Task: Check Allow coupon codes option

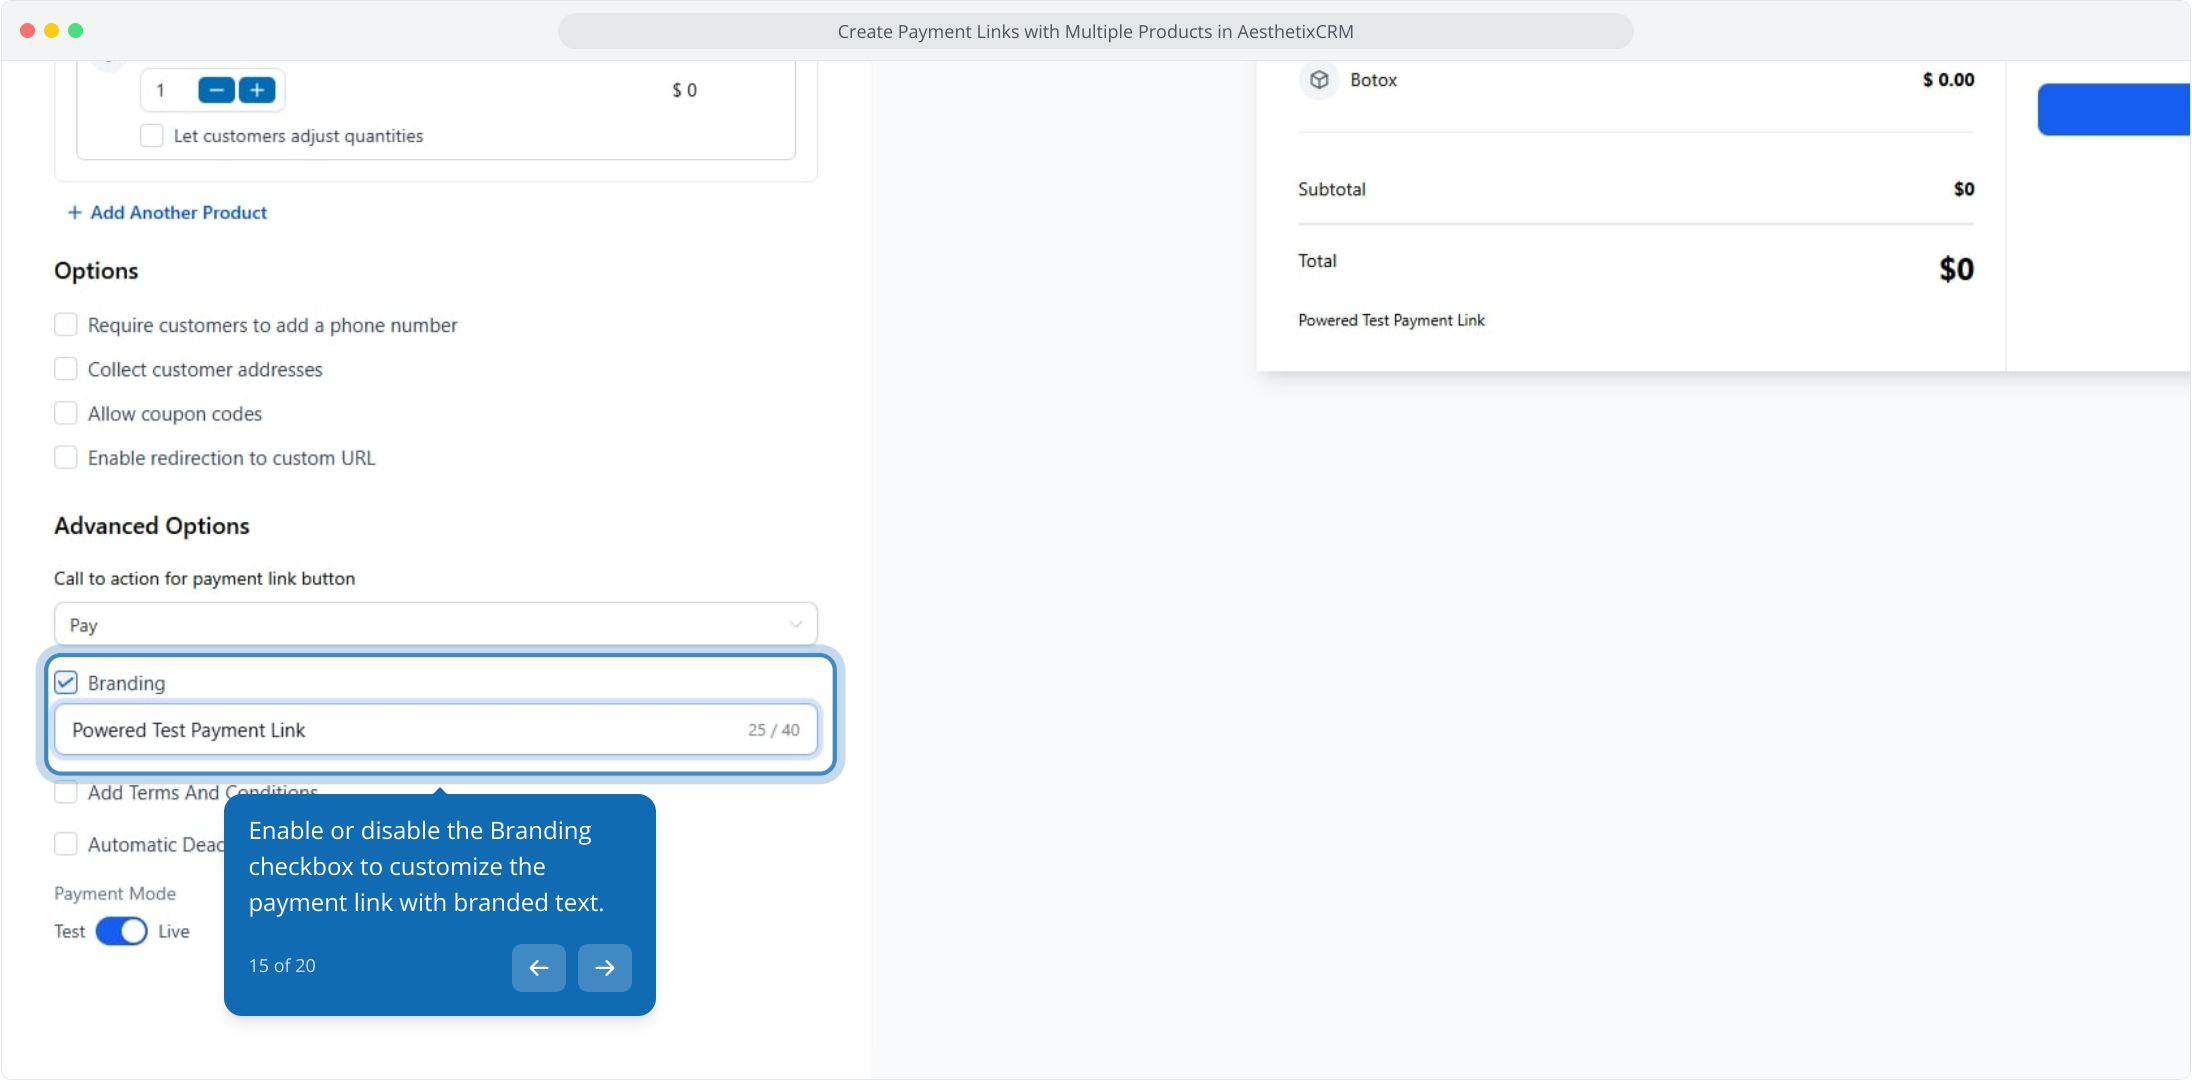Action: [x=66, y=414]
